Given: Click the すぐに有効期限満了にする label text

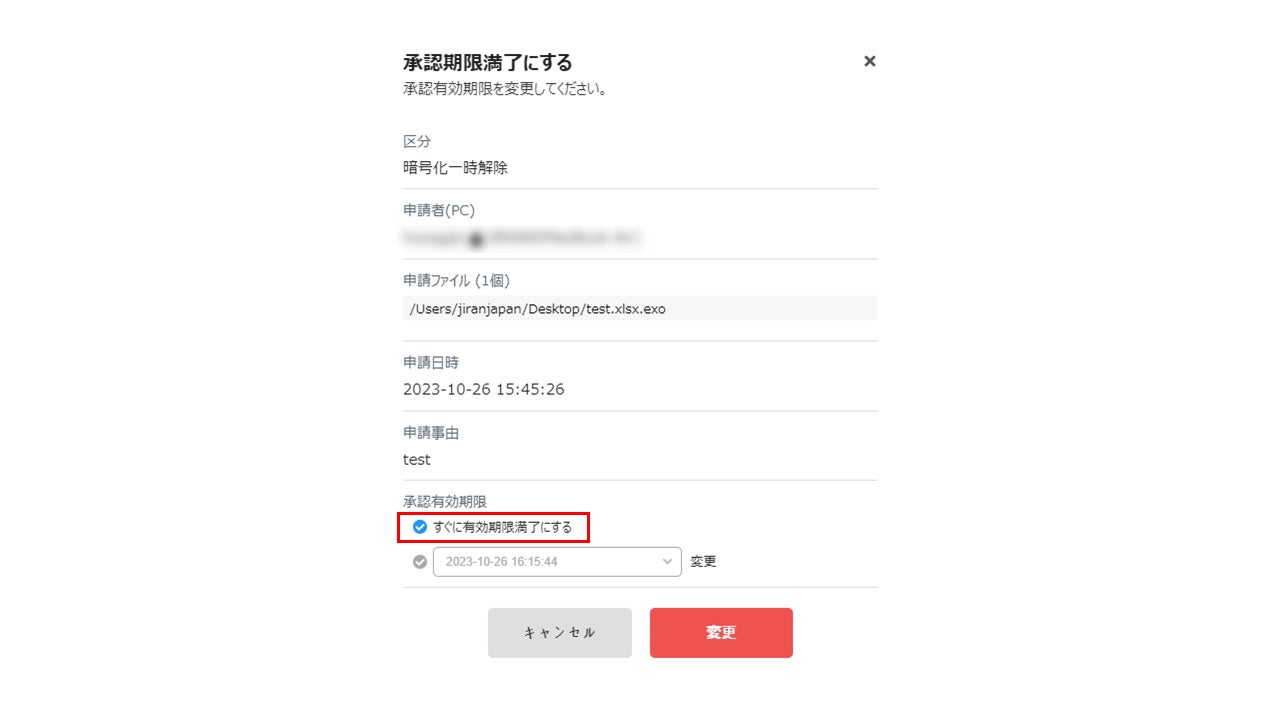Looking at the screenshot, I should point(503,527).
